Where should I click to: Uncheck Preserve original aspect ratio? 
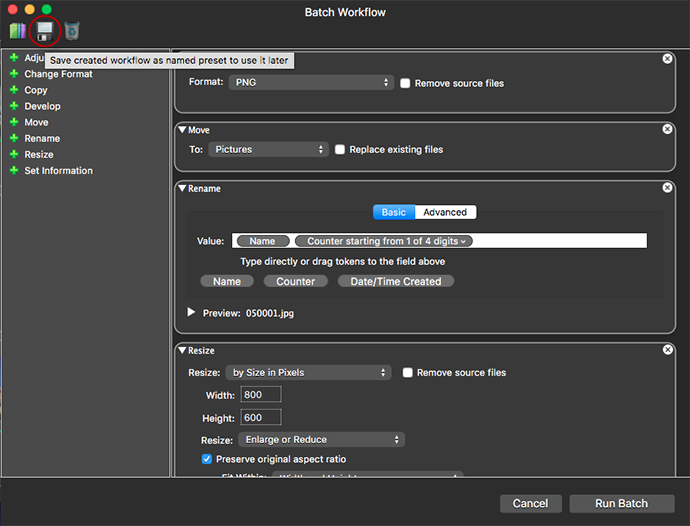click(206, 459)
